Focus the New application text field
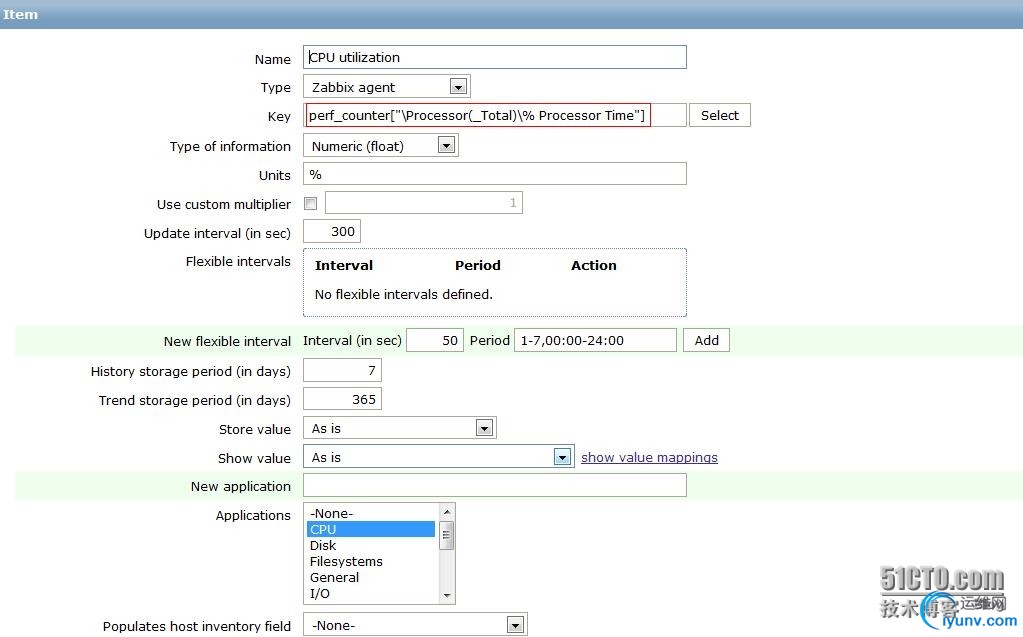The width and height of the screenshot is (1023, 637). [495, 486]
